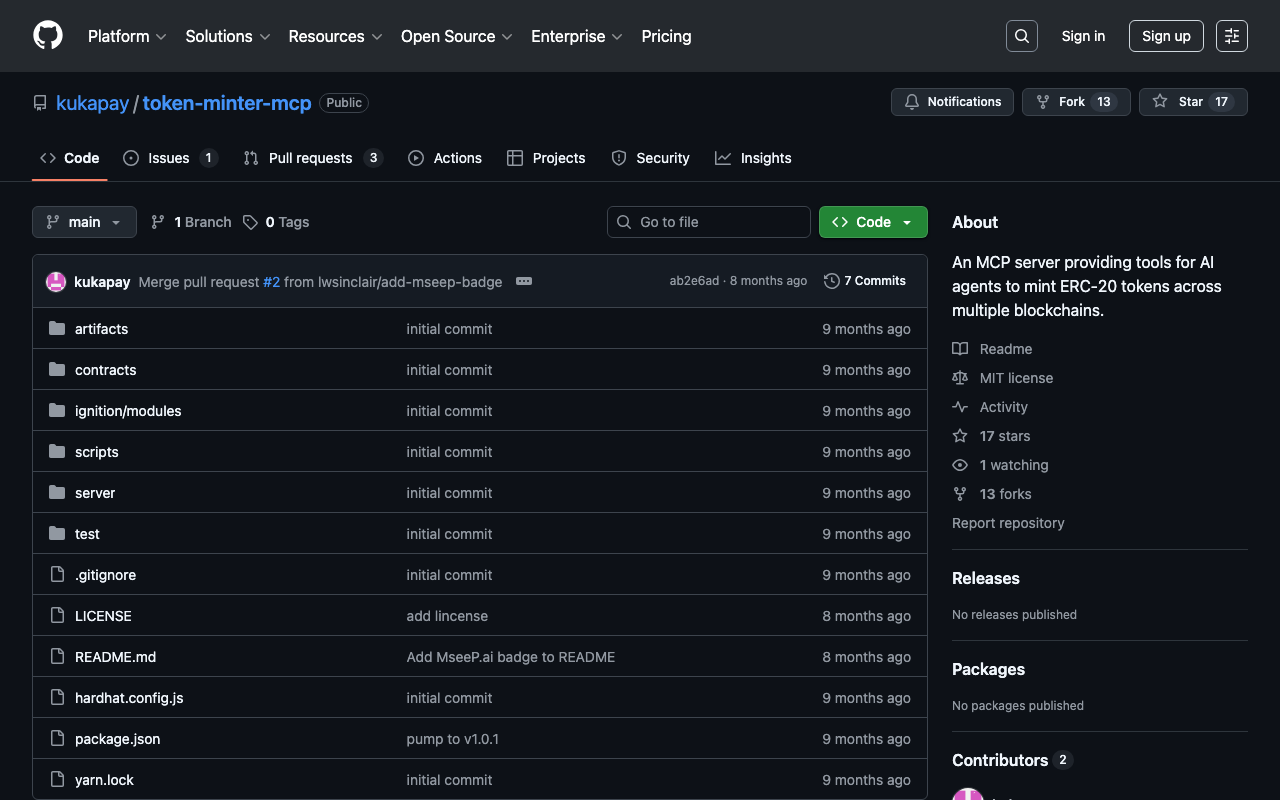Screen dimensions: 1280x800
Task: Expand the main branch dropdown
Action: 84,222
